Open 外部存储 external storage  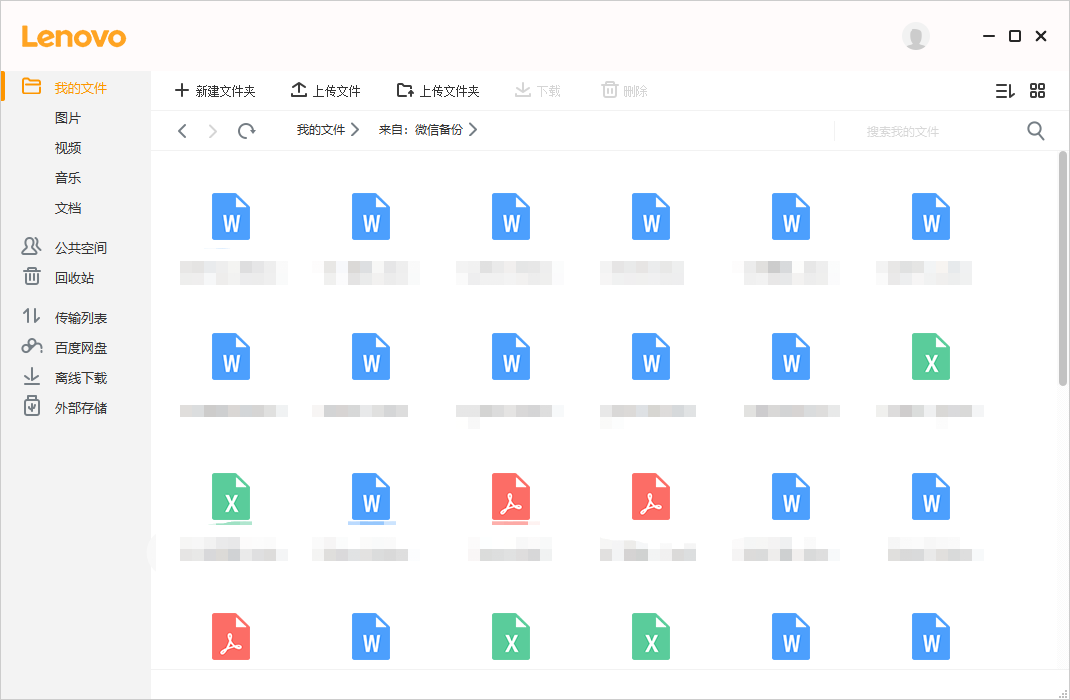[x=80, y=408]
